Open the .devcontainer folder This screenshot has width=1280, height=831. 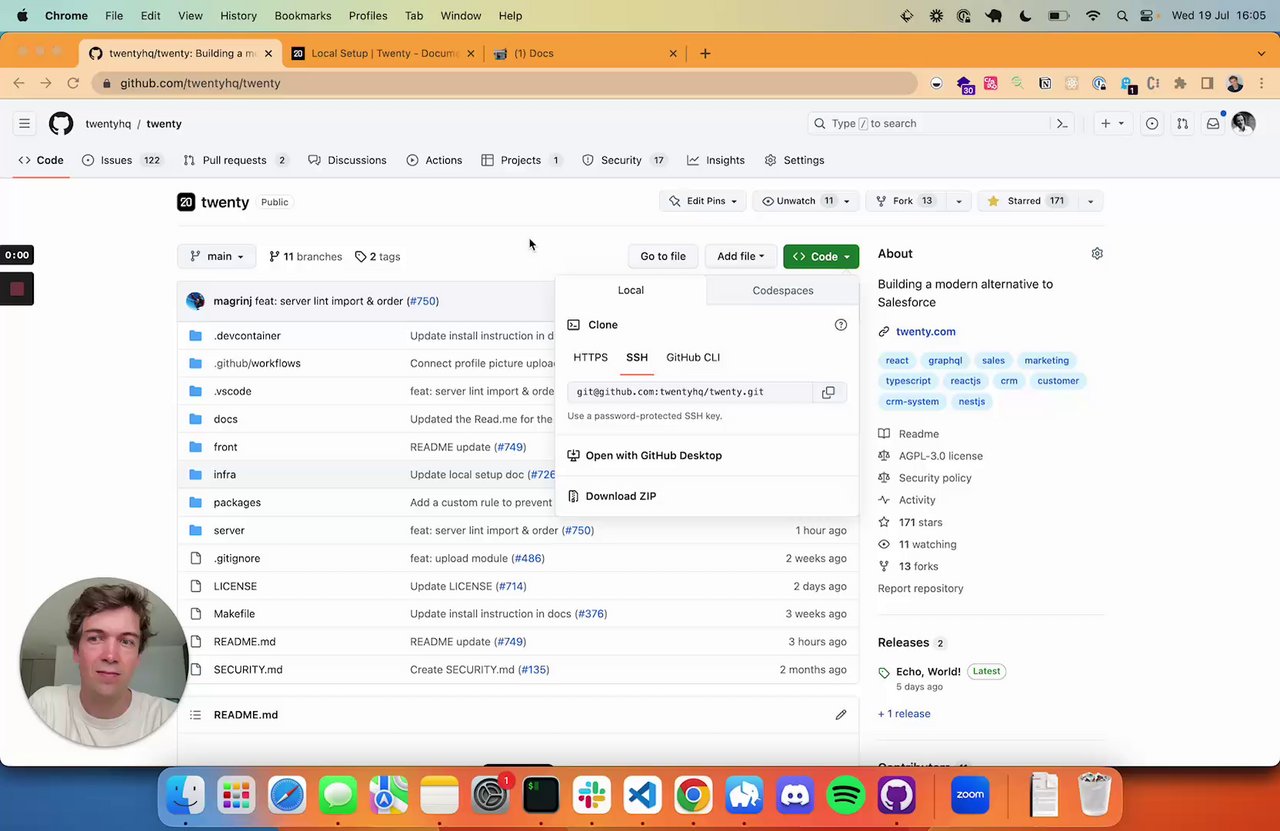pos(247,336)
